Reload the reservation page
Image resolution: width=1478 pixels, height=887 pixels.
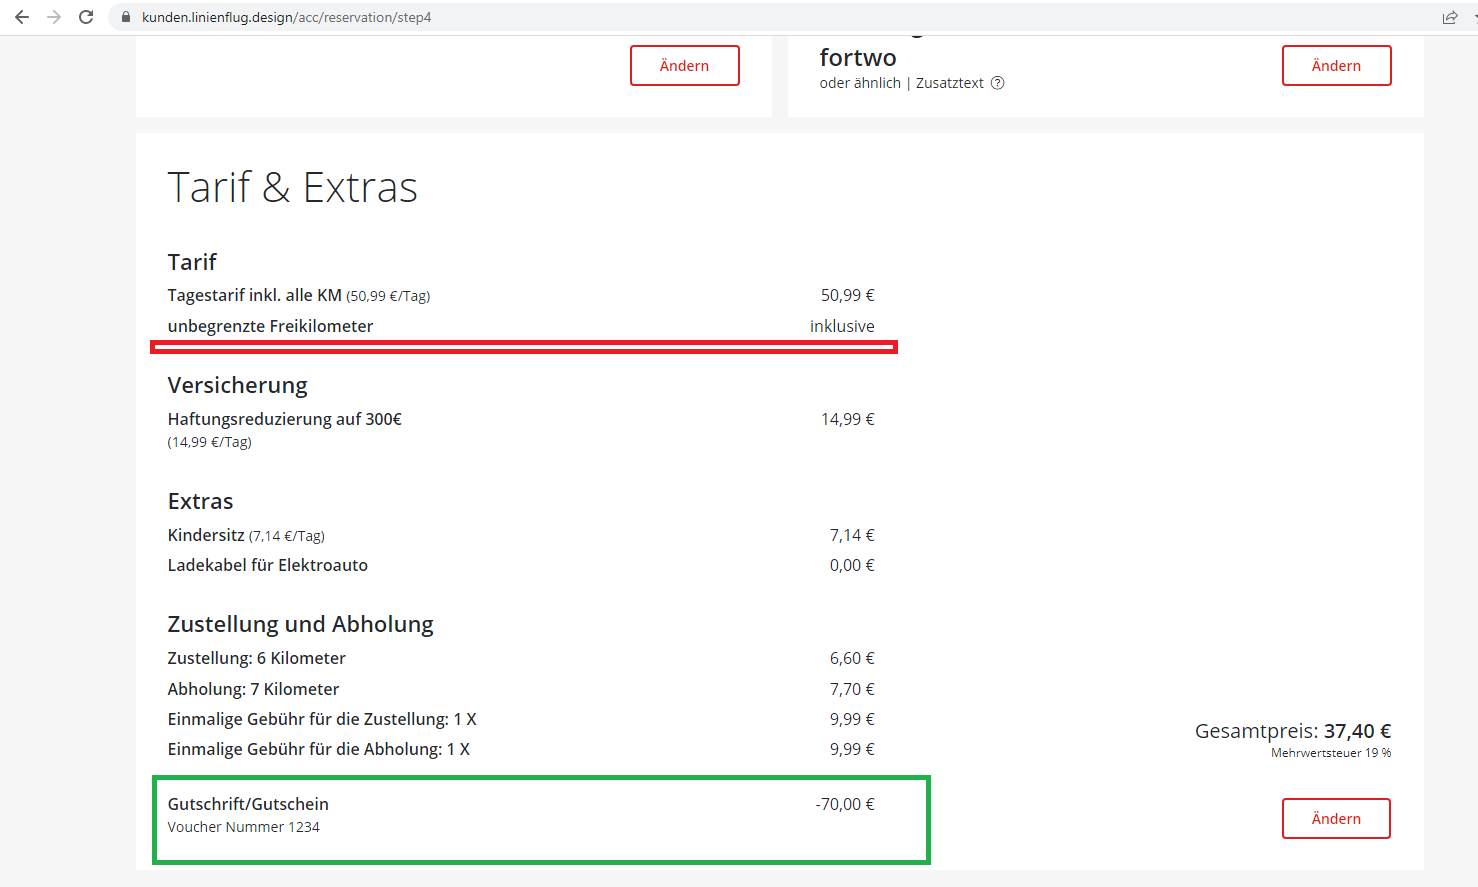tap(86, 17)
